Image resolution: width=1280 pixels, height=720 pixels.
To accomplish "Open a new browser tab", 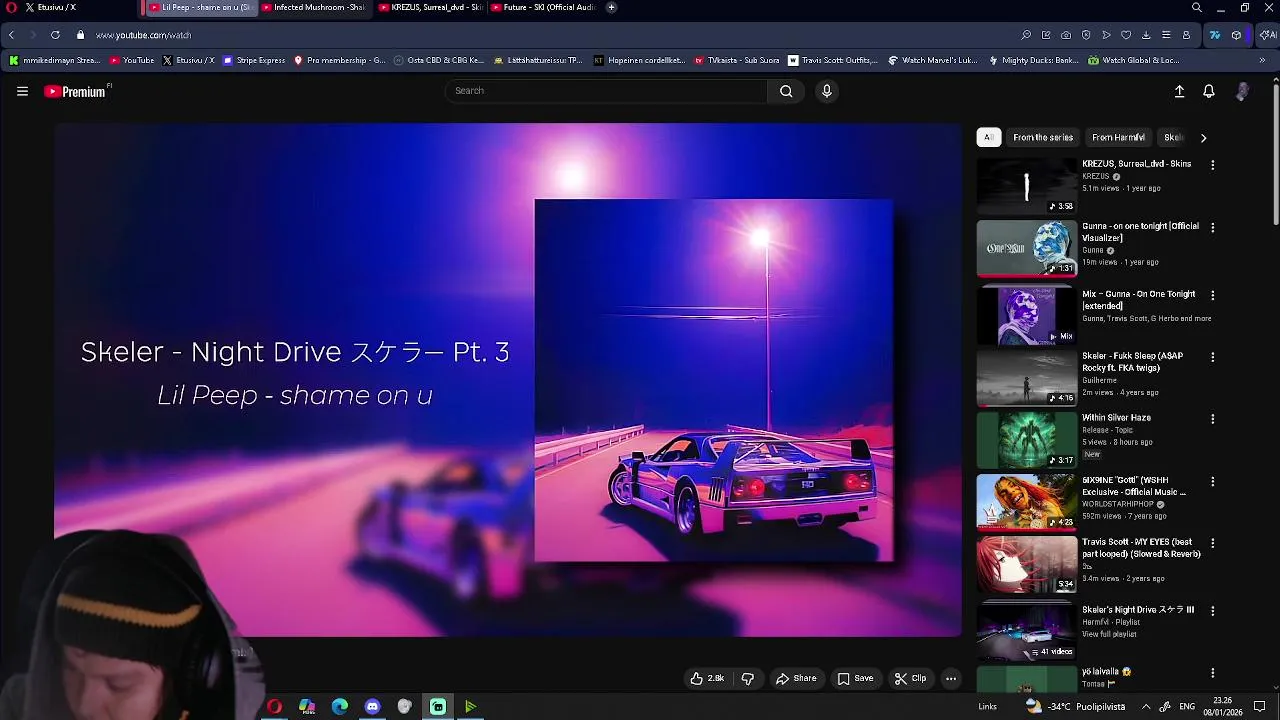I will (611, 7).
